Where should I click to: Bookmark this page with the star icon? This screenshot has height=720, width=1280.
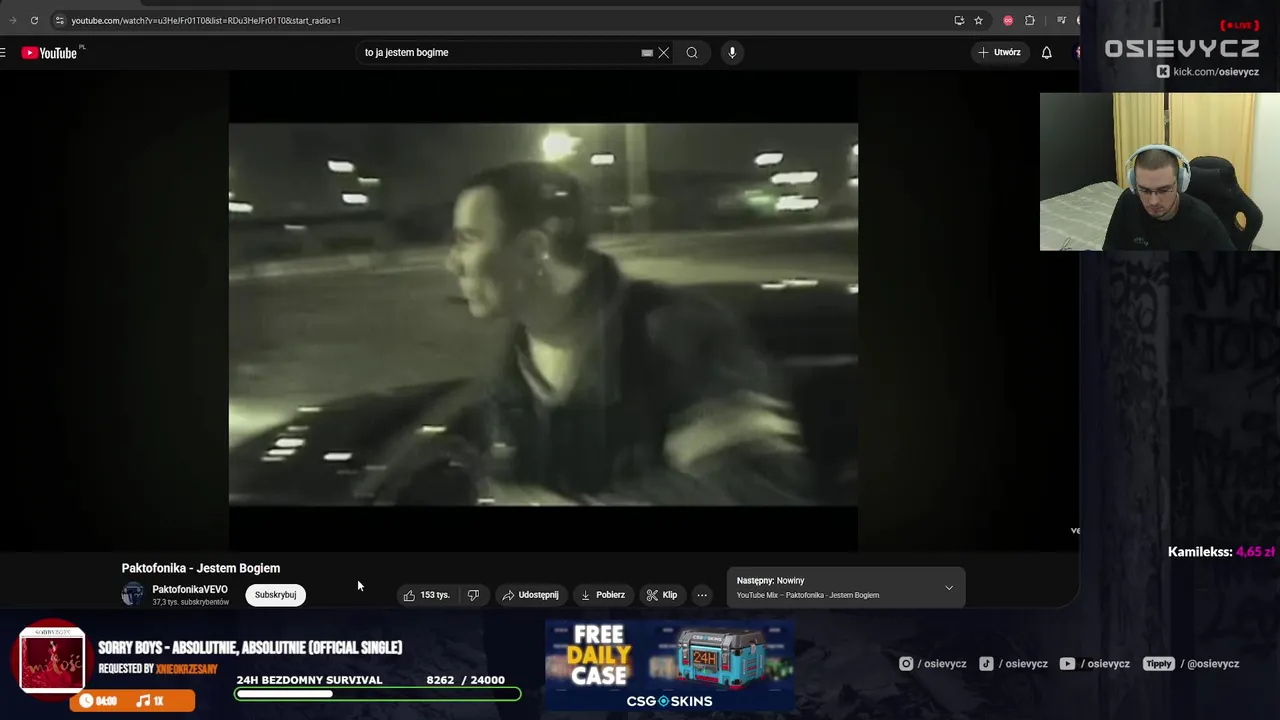click(x=978, y=20)
